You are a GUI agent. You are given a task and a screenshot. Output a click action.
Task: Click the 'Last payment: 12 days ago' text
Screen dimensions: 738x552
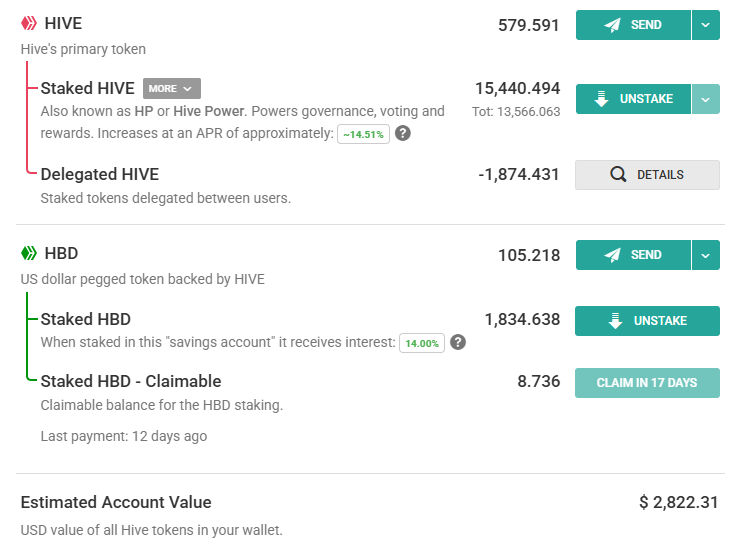tap(124, 436)
